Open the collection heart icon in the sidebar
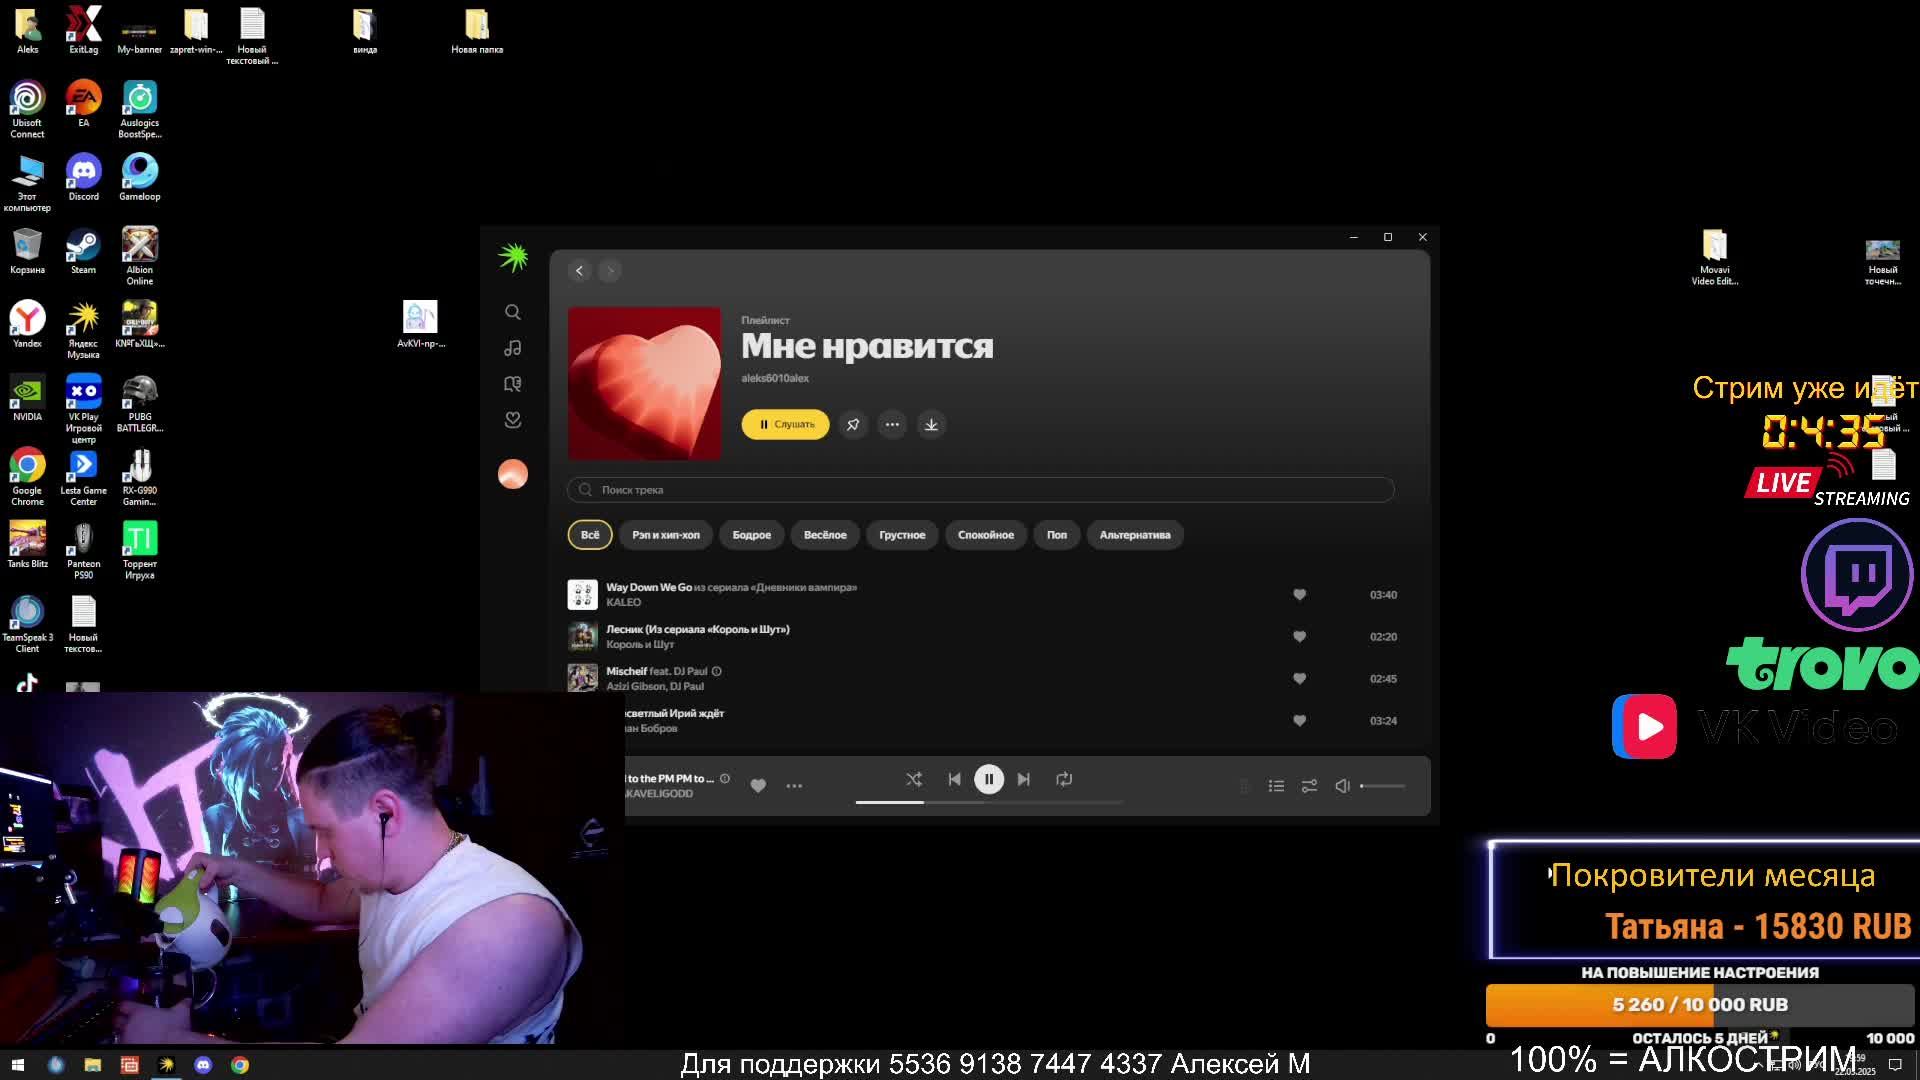This screenshot has width=1920, height=1080. 512,420
